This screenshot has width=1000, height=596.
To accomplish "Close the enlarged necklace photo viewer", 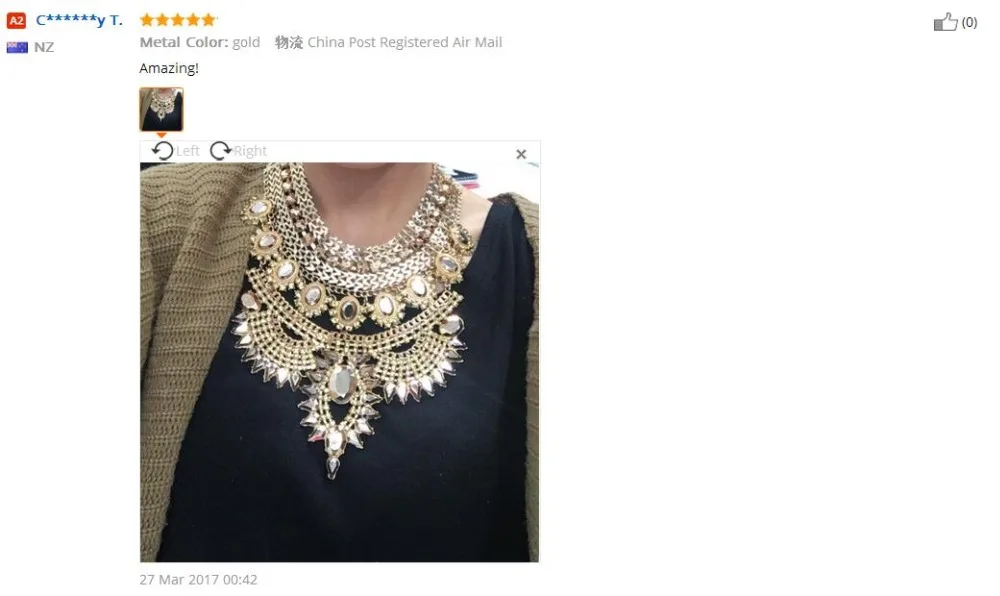I will tap(521, 154).
